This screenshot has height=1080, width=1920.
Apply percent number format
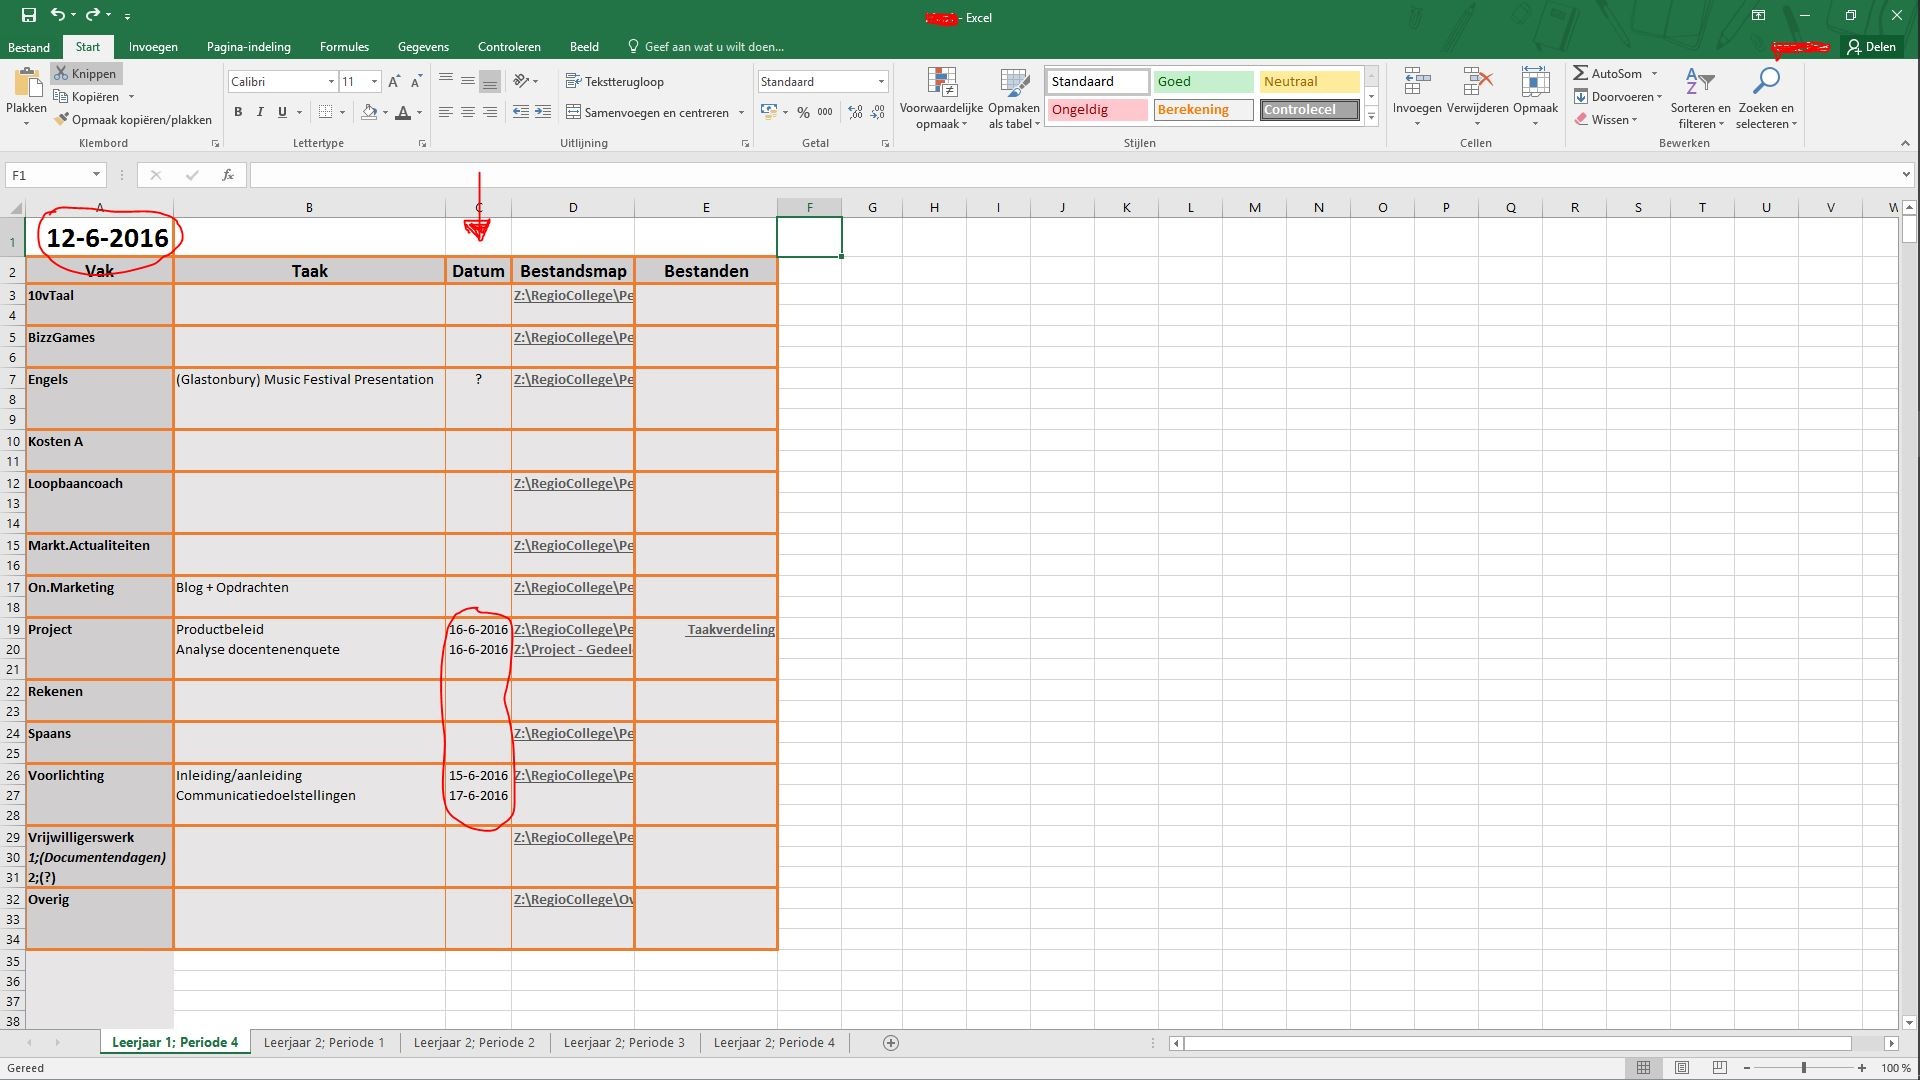(x=801, y=112)
